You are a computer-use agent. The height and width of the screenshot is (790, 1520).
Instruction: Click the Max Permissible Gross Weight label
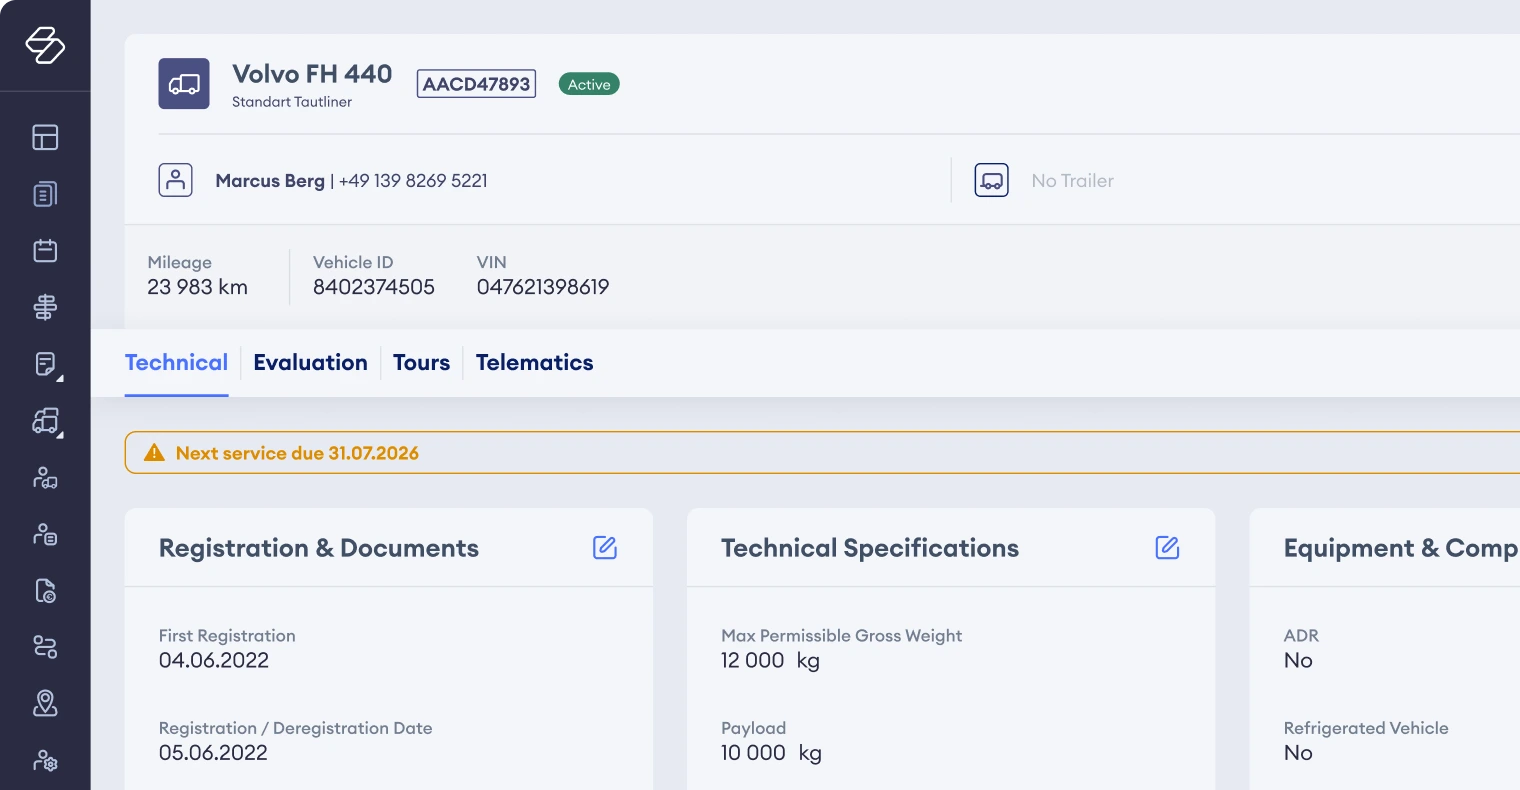point(842,636)
